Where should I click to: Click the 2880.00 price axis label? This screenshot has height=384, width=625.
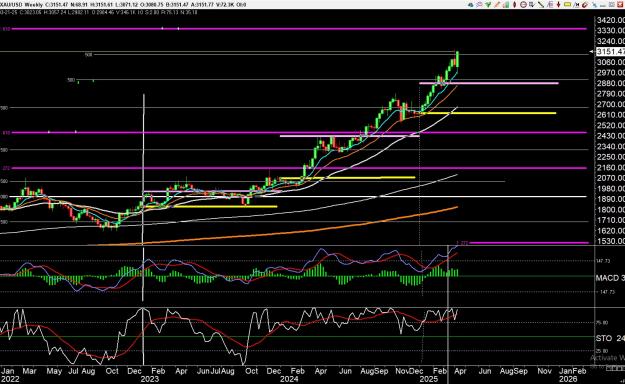click(610, 83)
